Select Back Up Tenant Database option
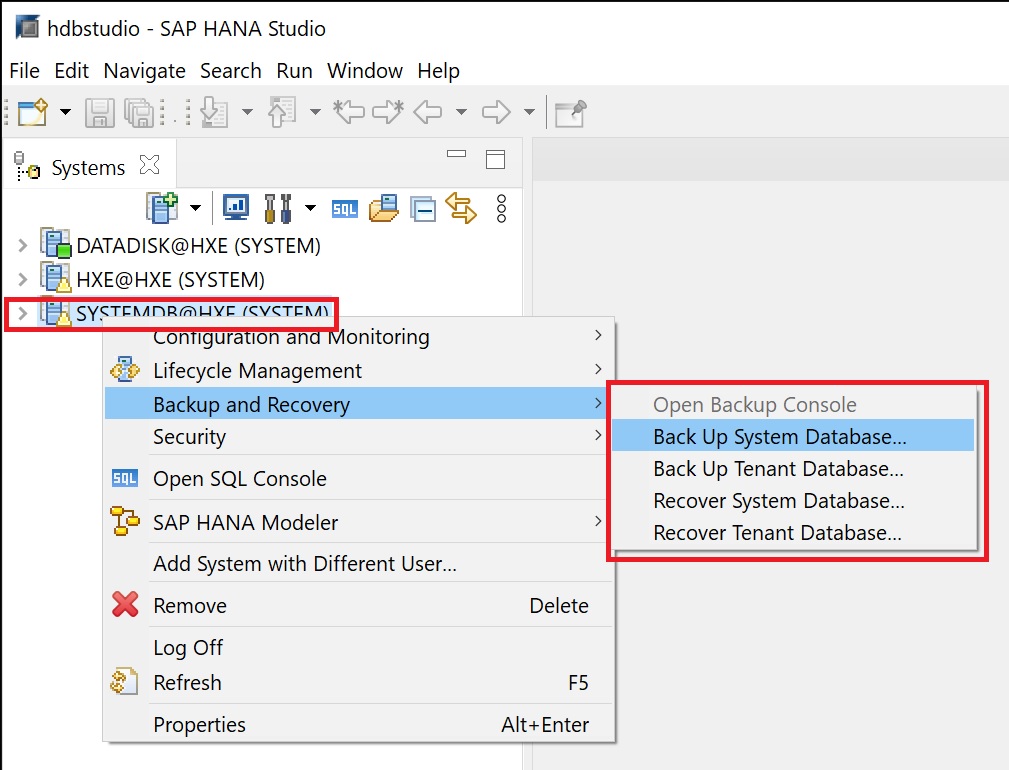 (x=793, y=468)
